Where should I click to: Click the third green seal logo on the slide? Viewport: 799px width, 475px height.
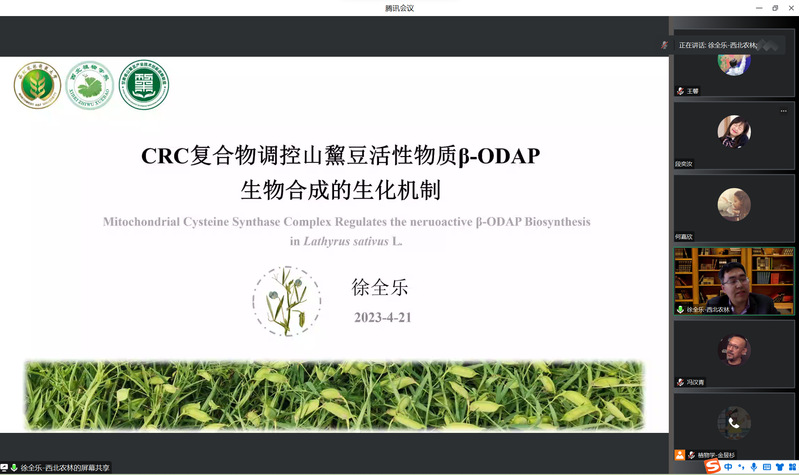click(x=144, y=88)
